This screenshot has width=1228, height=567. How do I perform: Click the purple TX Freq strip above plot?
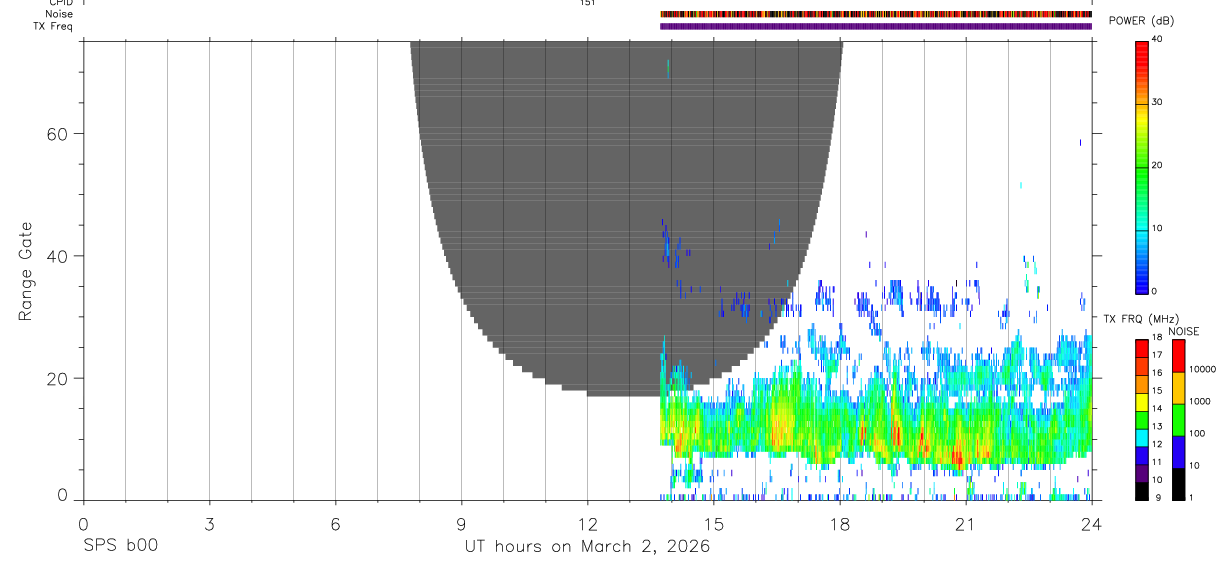pyautogui.click(x=876, y=26)
